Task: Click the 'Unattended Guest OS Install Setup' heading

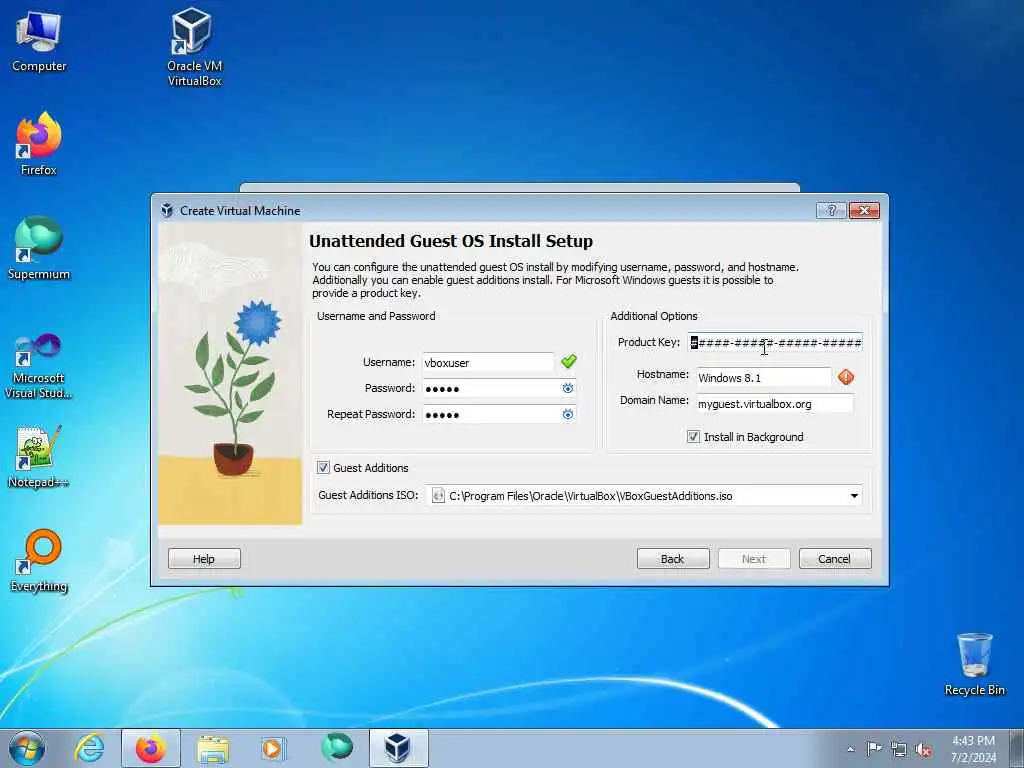Action: 451,241
